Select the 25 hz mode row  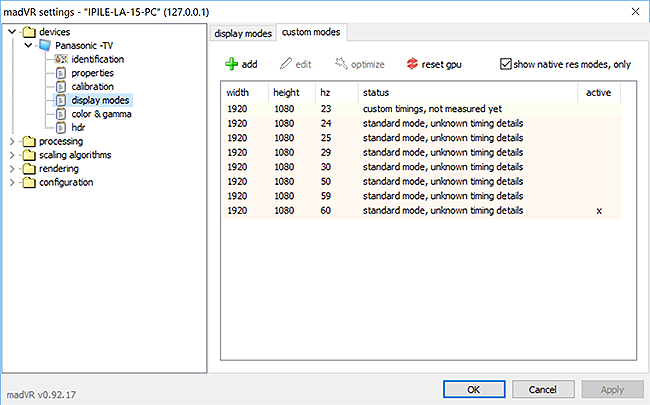click(x=421, y=138)
